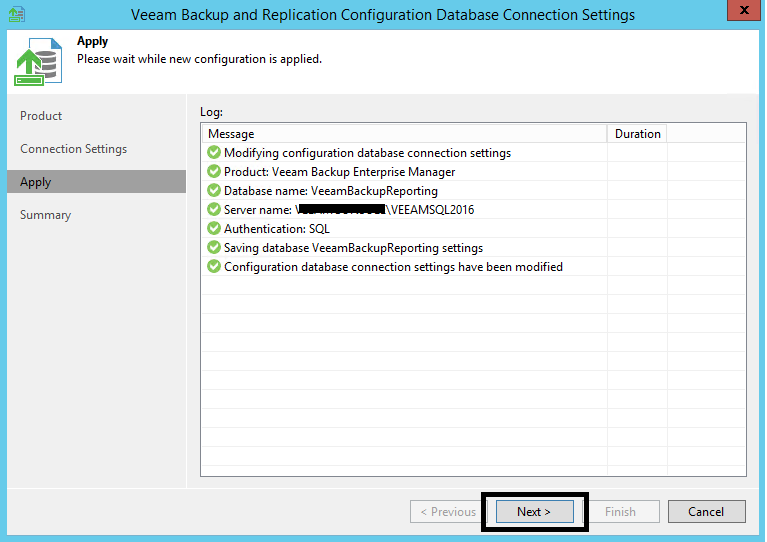Click the Message column header
767x542 pixels.
(x=404, y=134)
